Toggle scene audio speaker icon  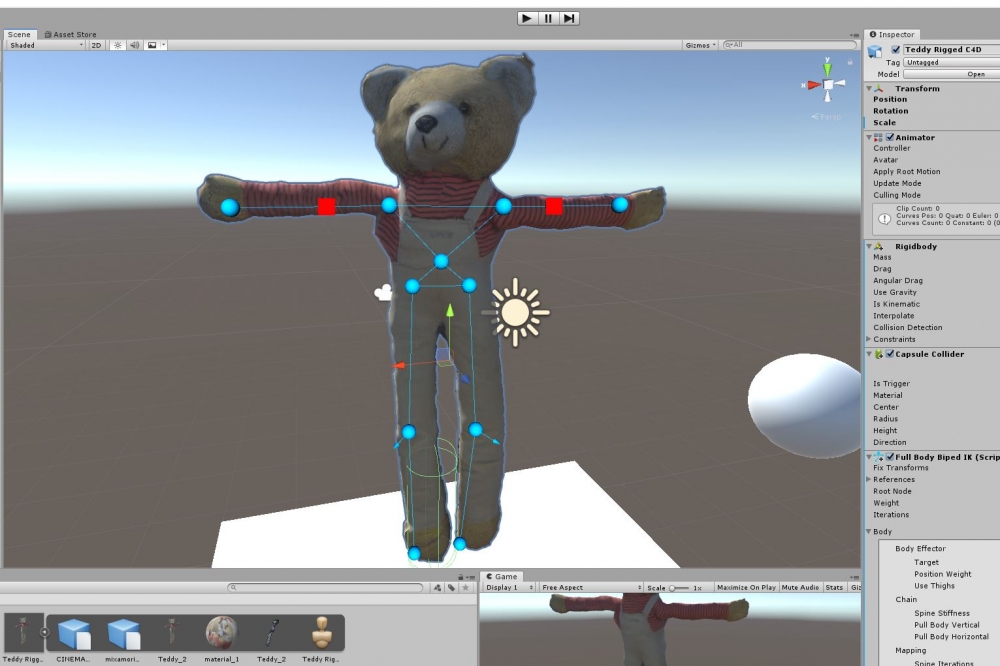[x=134, y=45]
